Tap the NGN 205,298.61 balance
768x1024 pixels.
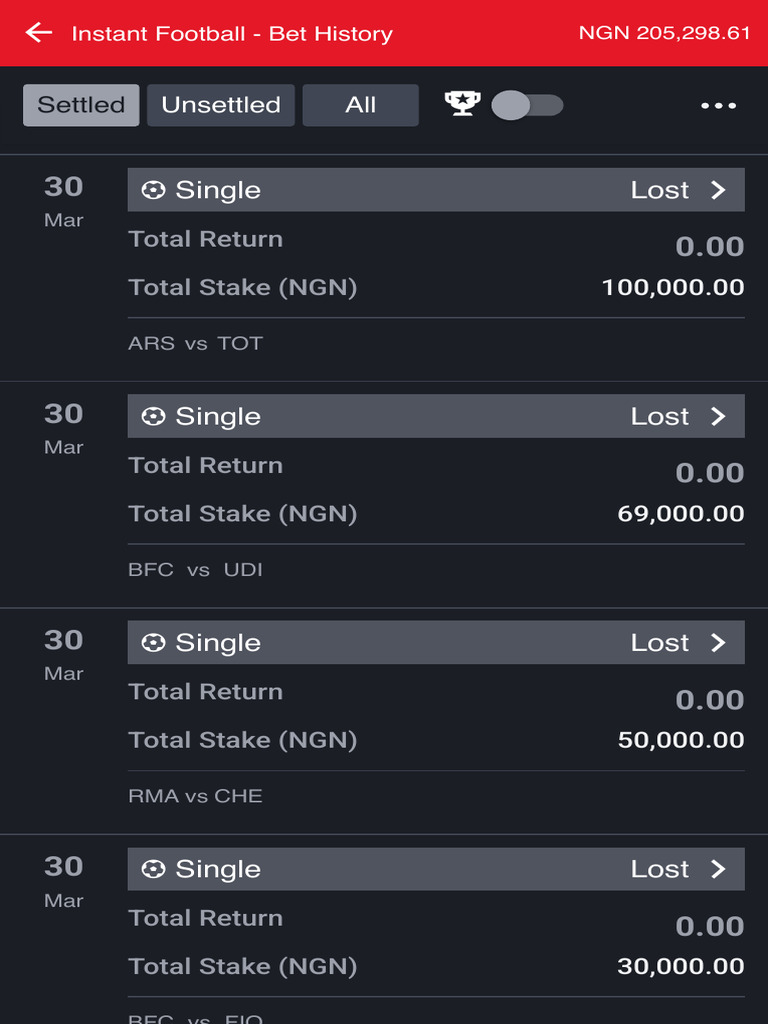tap(664, 33)
